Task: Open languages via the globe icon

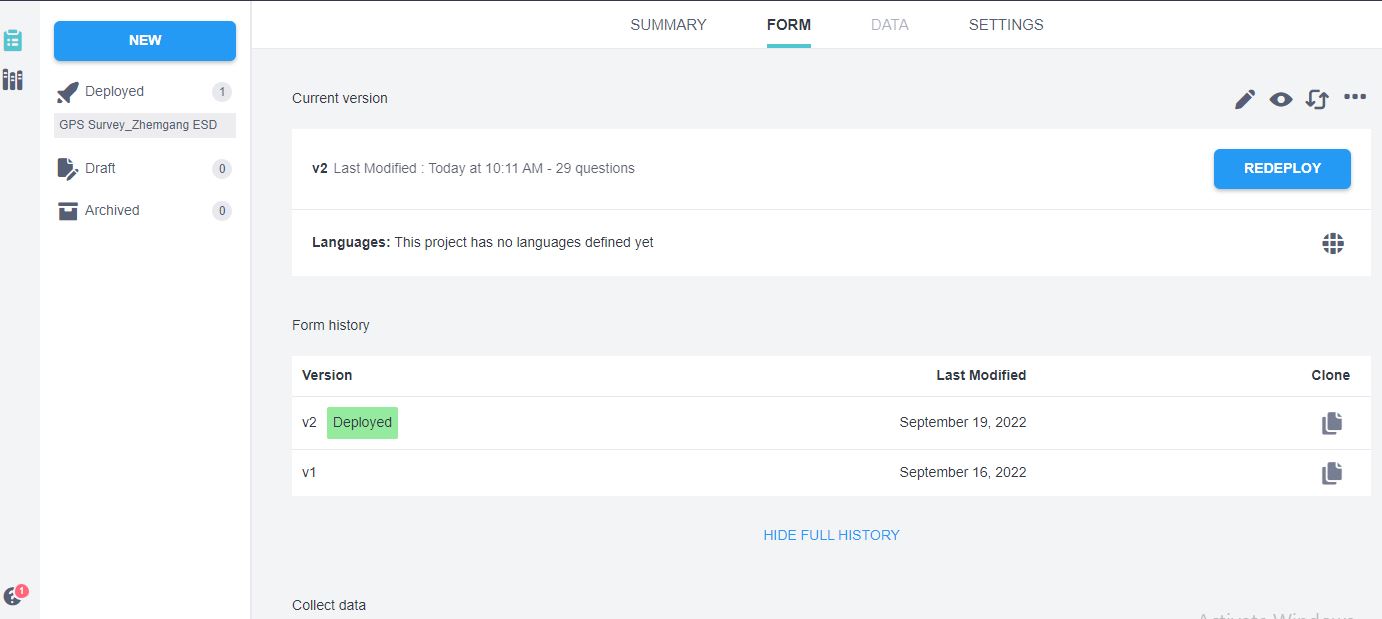Action: pyautogui.click(x=1332, y=243)
